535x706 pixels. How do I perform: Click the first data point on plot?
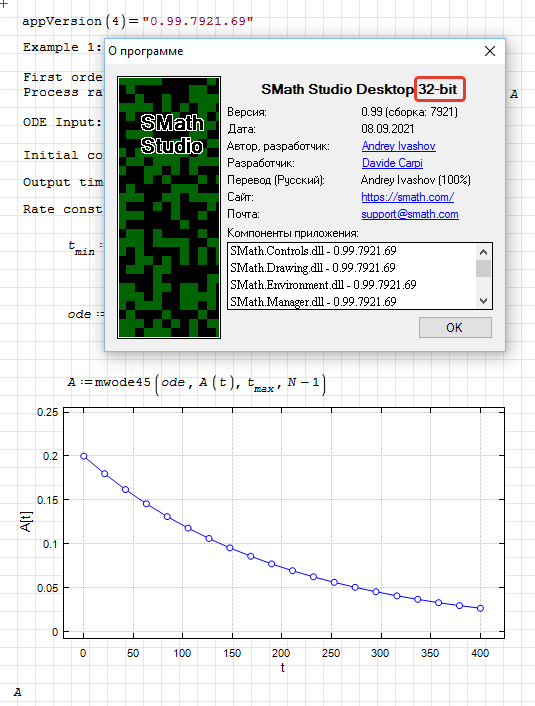(84, 456)
